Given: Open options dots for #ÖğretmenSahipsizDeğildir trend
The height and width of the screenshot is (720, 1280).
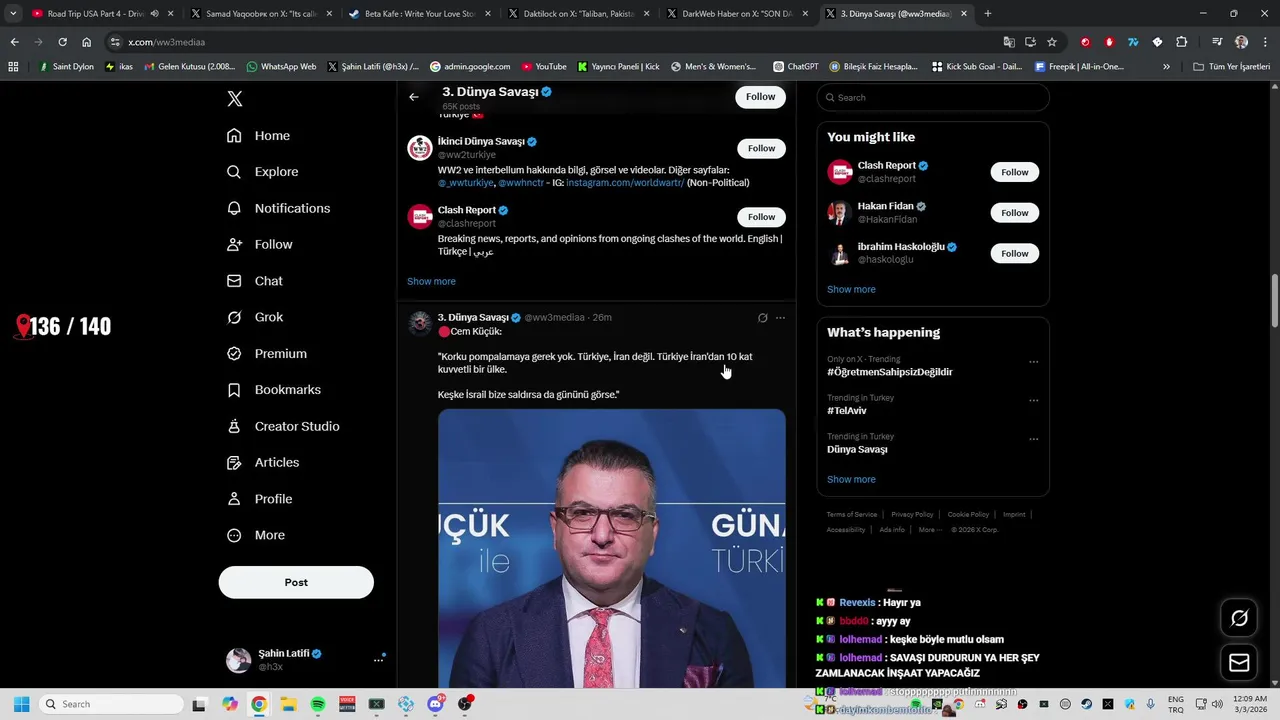Looking at the screenshot, I should click(1034, 361).
